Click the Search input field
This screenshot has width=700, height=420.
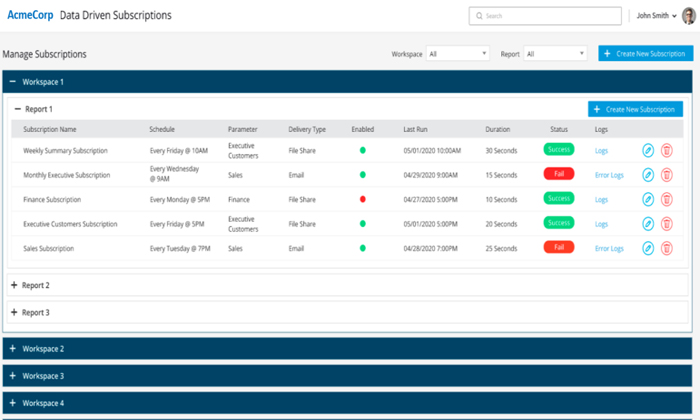tap(545, 16)
